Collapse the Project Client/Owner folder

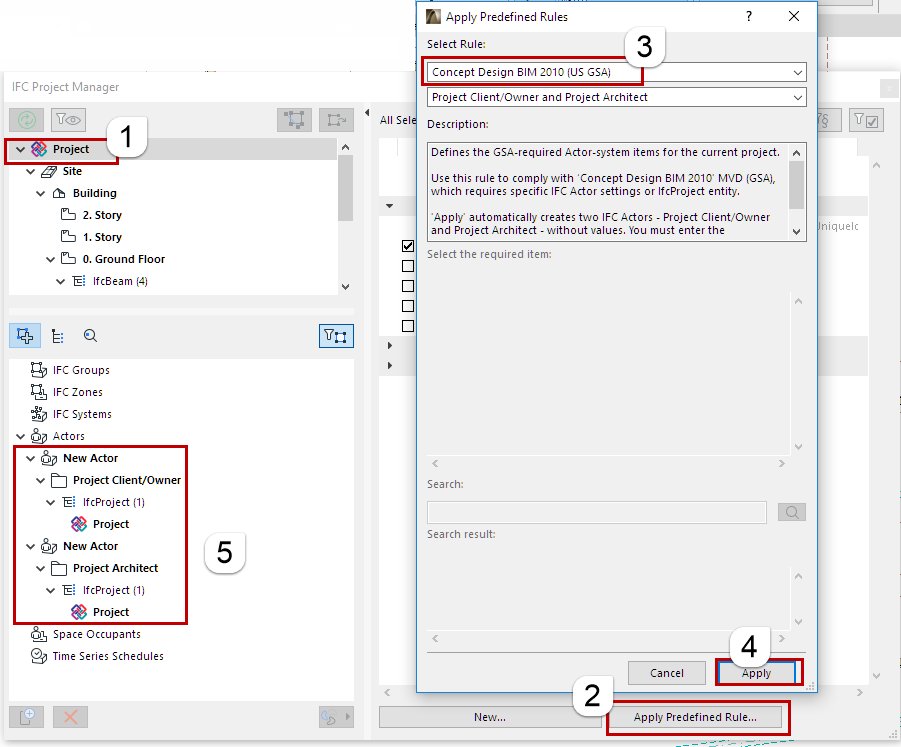click(x=40, y=480)
